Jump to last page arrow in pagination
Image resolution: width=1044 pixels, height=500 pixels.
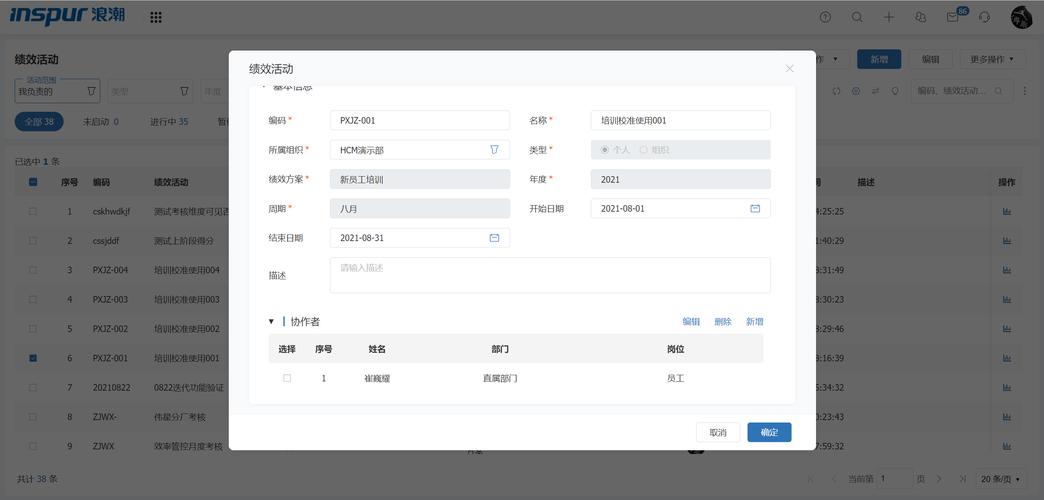click(962, 479)
